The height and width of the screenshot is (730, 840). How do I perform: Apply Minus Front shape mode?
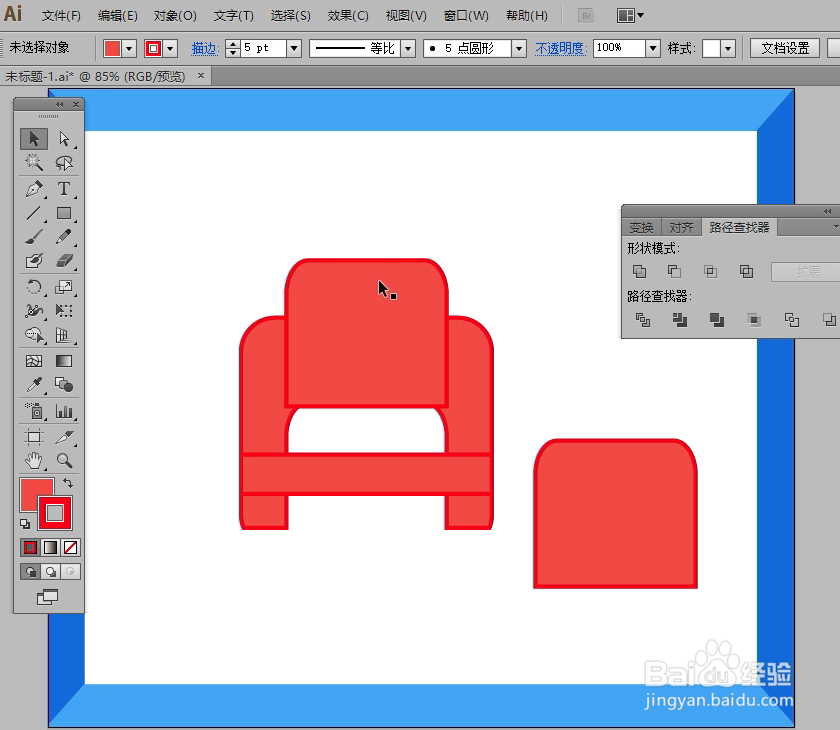pyautogui.click(x=674, y=272)
